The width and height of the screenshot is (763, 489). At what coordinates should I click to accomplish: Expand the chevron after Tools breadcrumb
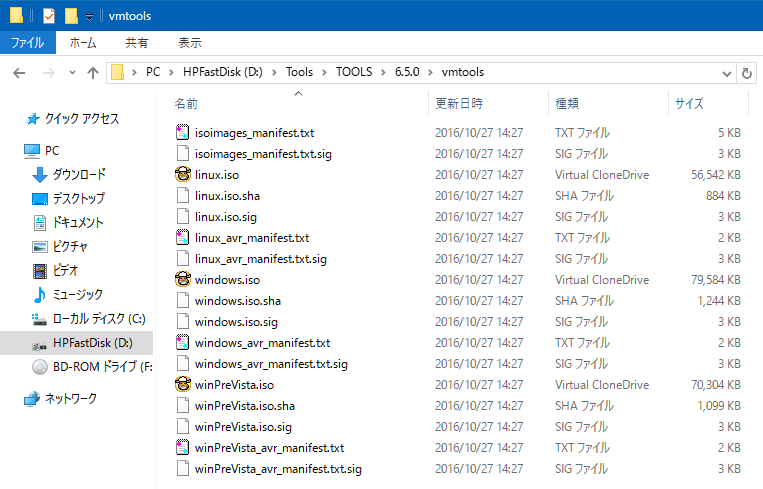[x=324, y=72]
